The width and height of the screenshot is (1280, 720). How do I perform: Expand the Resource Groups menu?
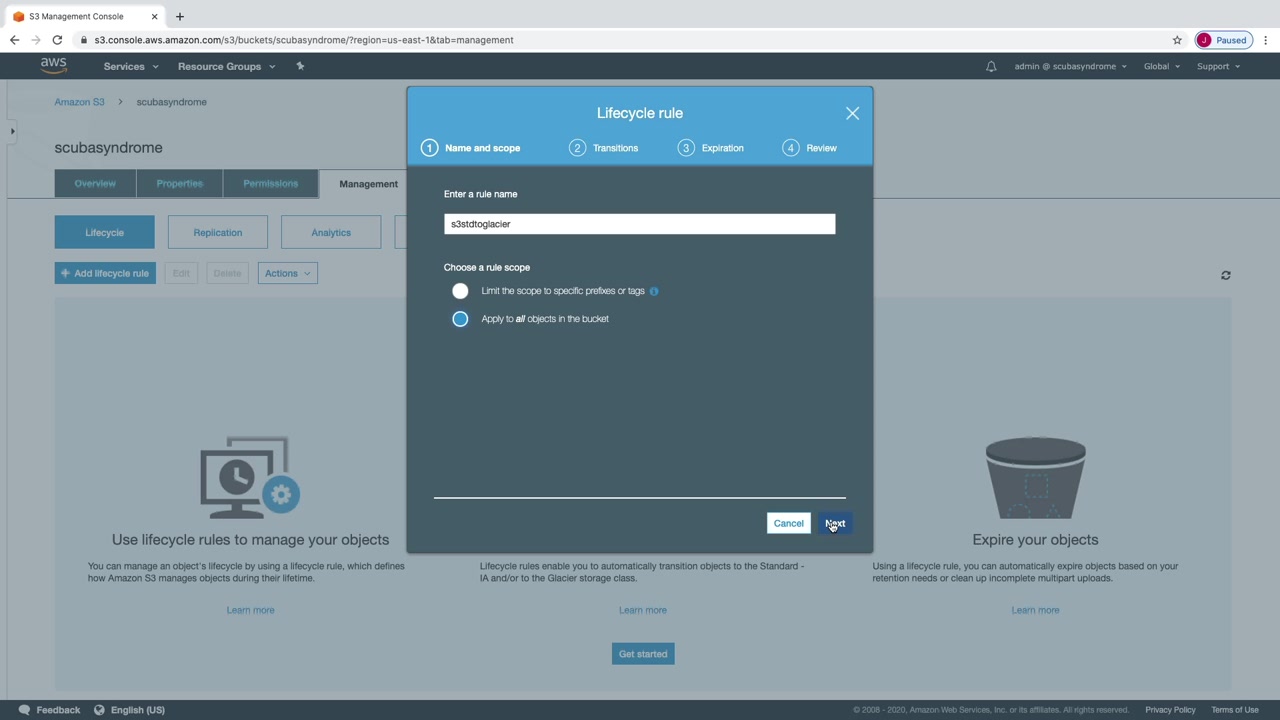pos(226,66)
